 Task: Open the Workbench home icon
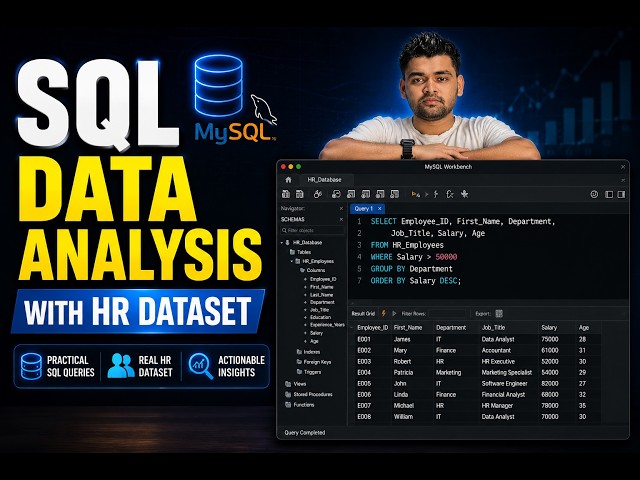click(289, 180)
